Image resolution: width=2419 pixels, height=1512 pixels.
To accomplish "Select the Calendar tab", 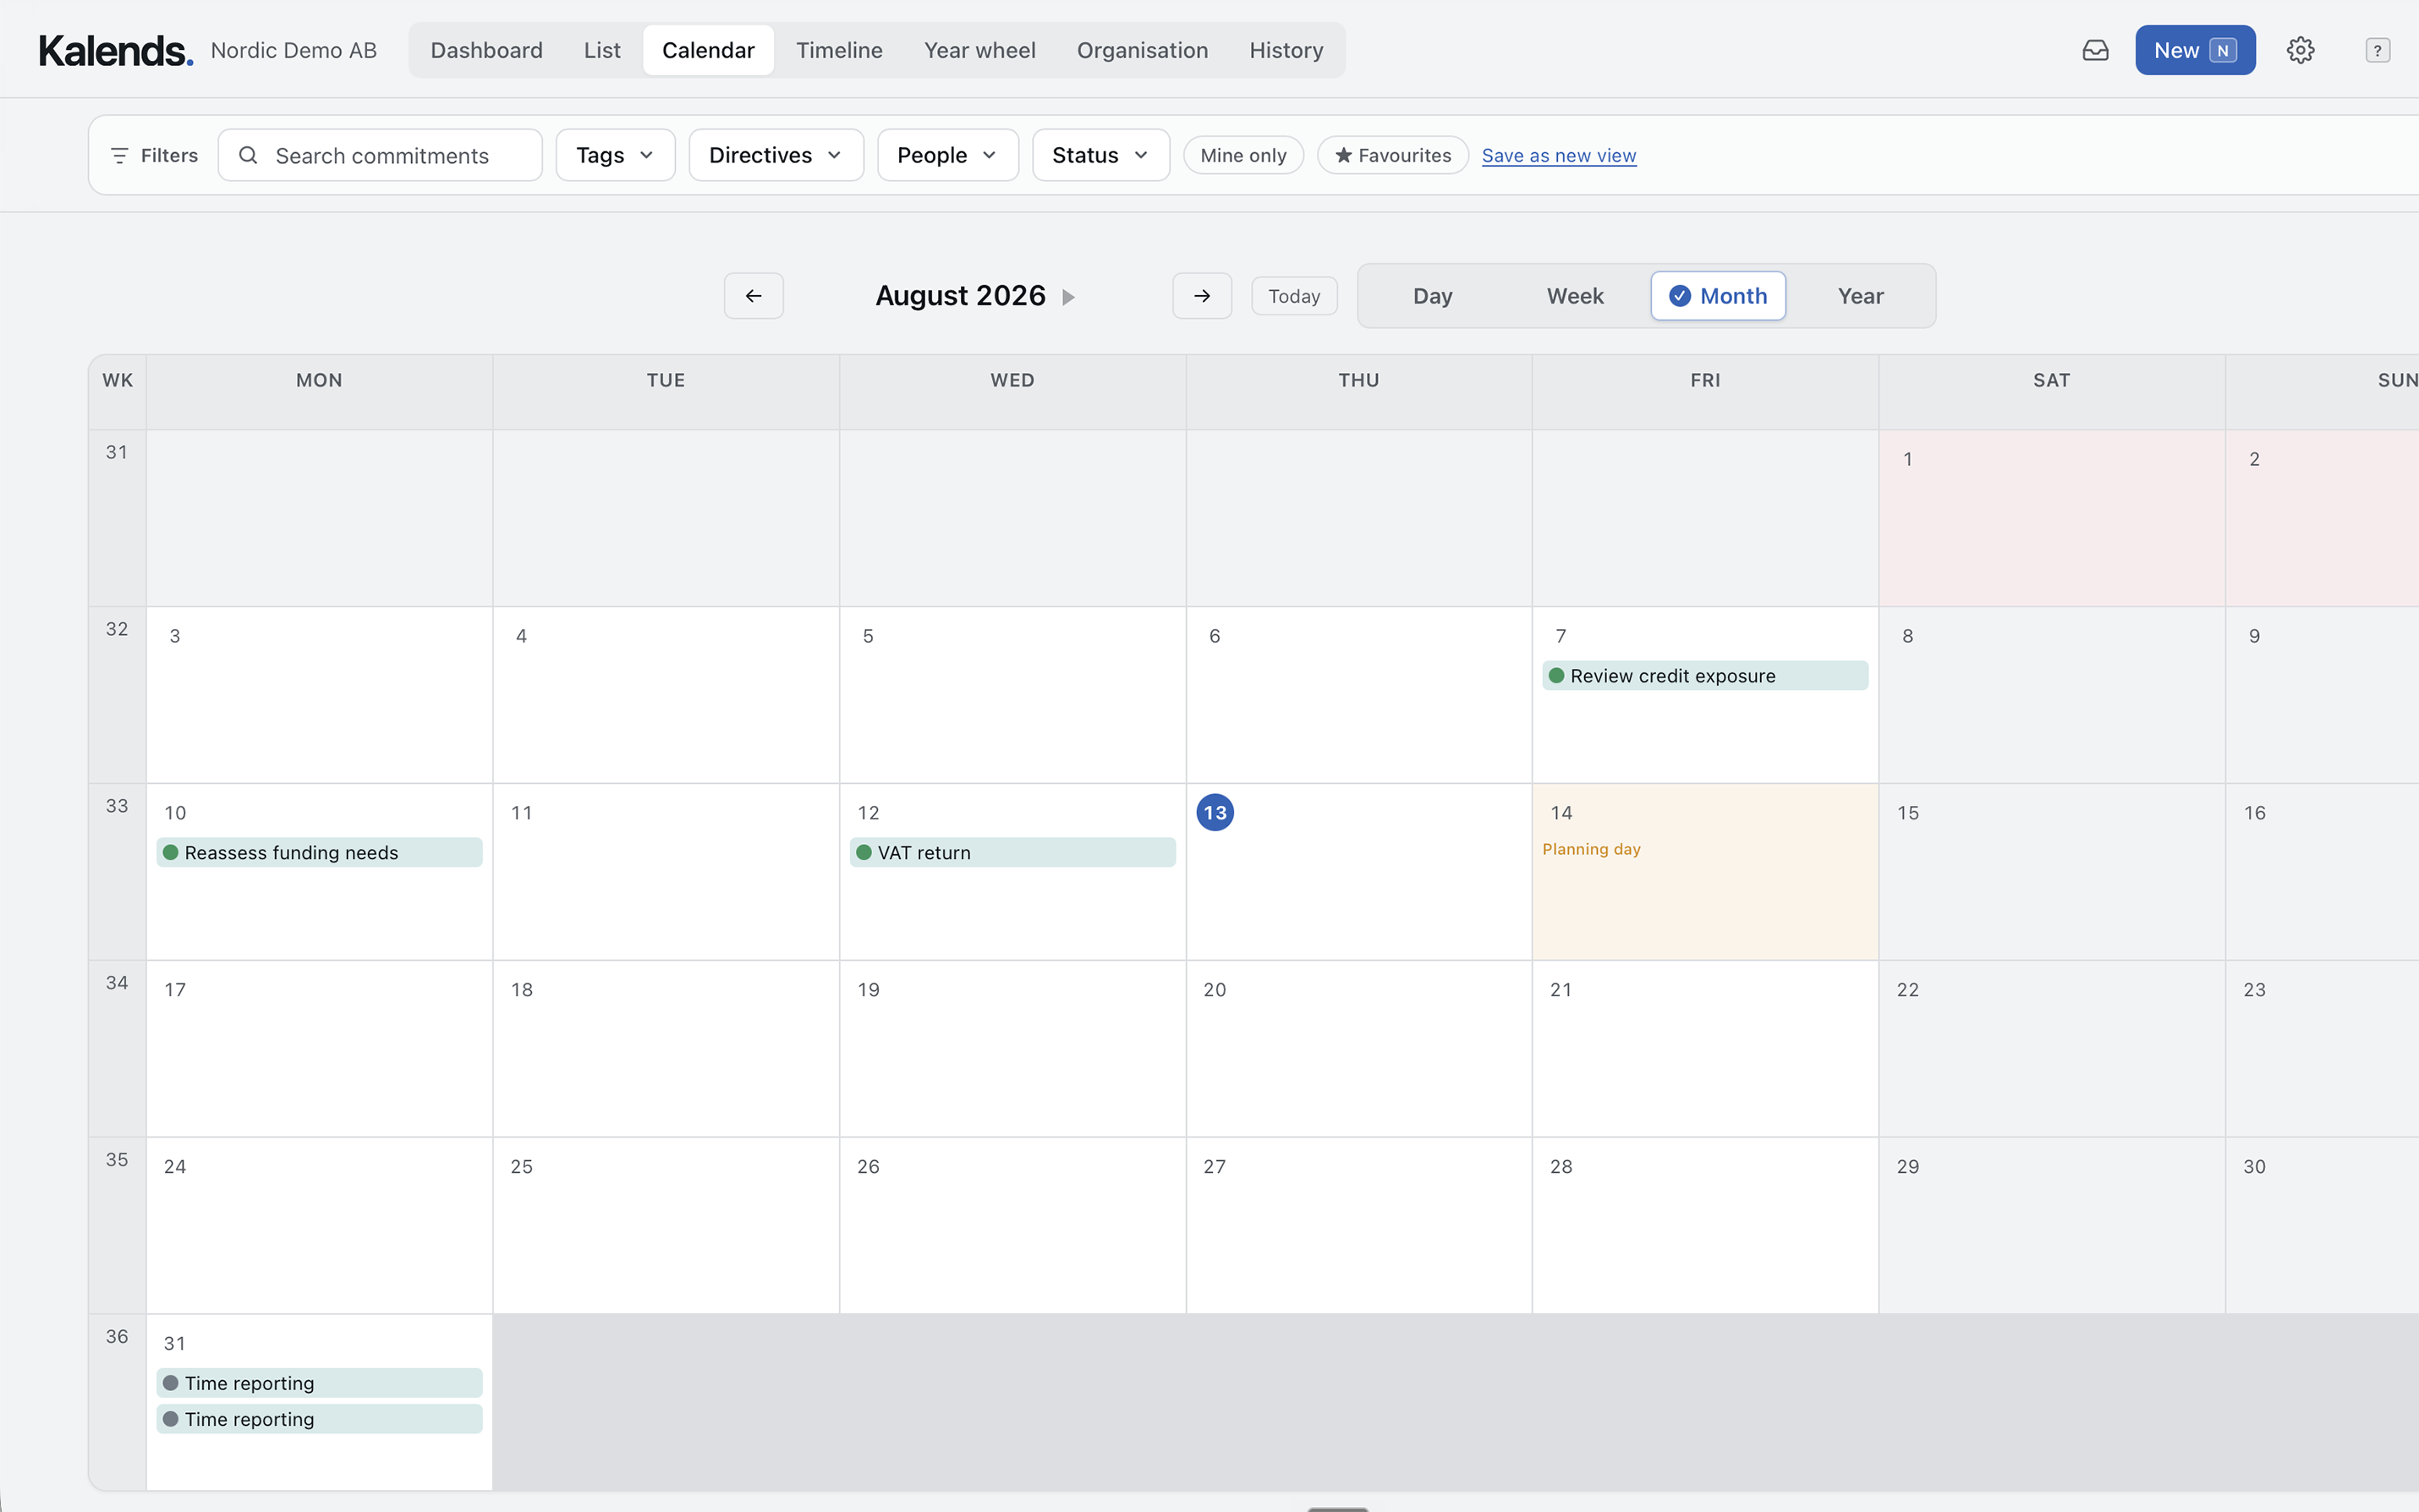I will 708,50.
